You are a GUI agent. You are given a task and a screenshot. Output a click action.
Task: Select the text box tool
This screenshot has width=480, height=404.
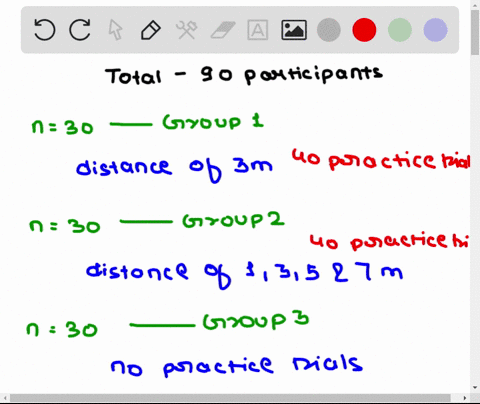pyautogui.click(x=258, y=30)
